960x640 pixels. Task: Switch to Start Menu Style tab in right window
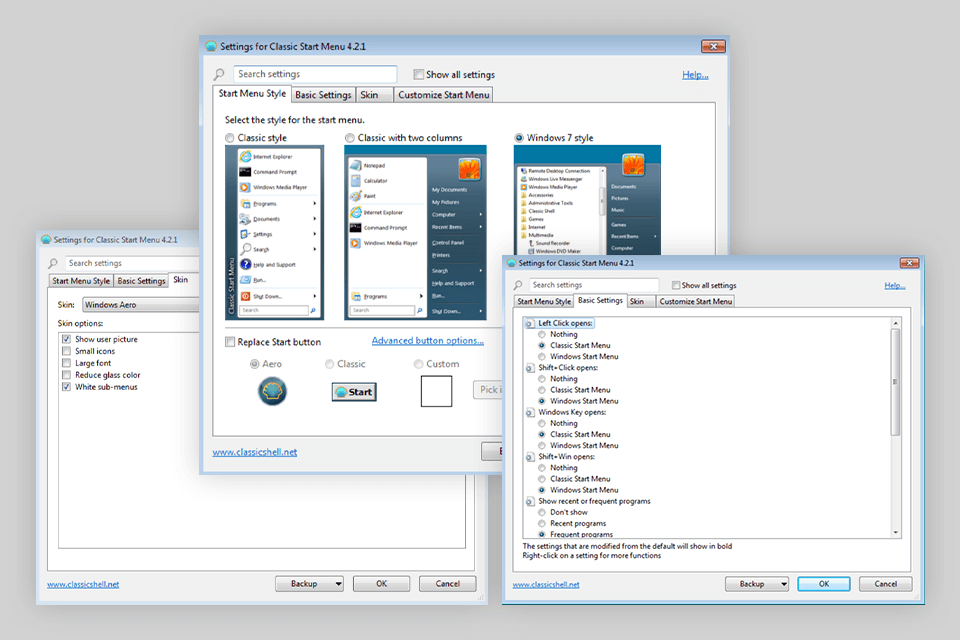pos(544,301)
